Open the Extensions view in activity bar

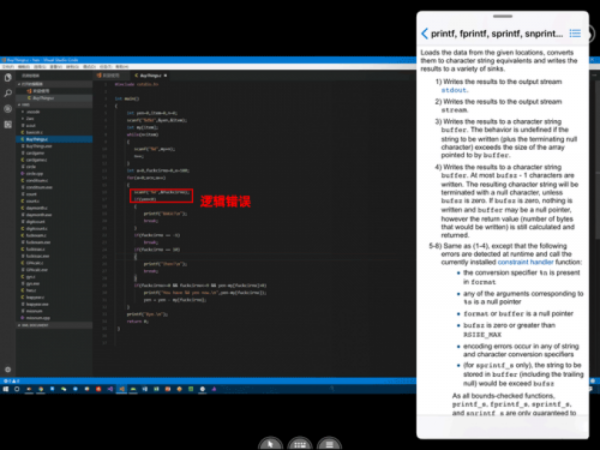[8, 125]
